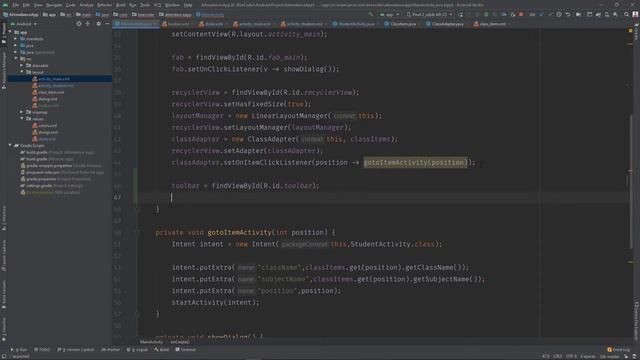Open the Code menu
The height and width of the screenshot is (360, 640).
71,5
